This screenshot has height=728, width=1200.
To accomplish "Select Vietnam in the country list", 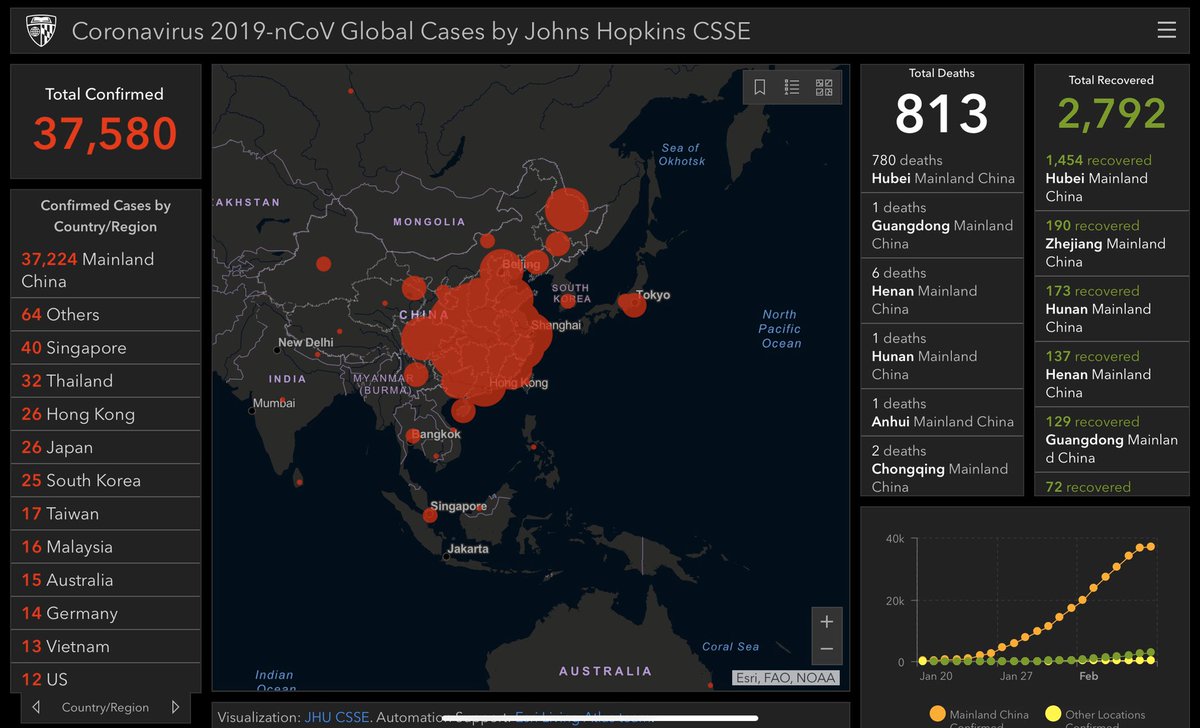I will coord(106,646).
